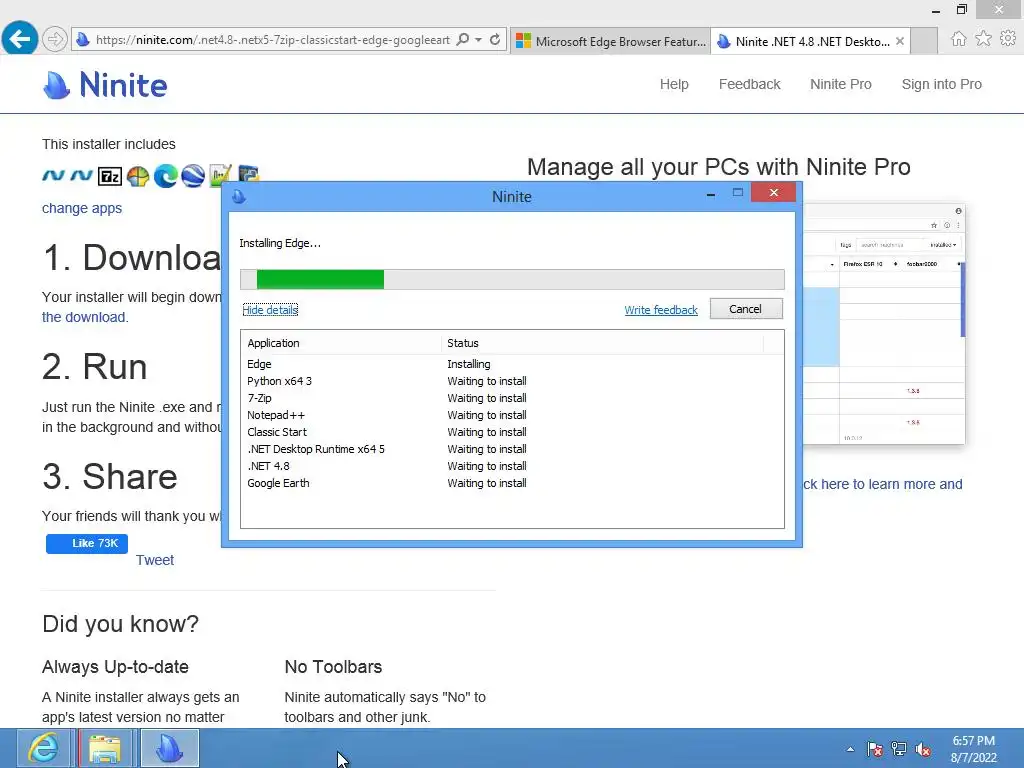Open the Help page link
This screenshot has width=1024, height=768.
674,84
